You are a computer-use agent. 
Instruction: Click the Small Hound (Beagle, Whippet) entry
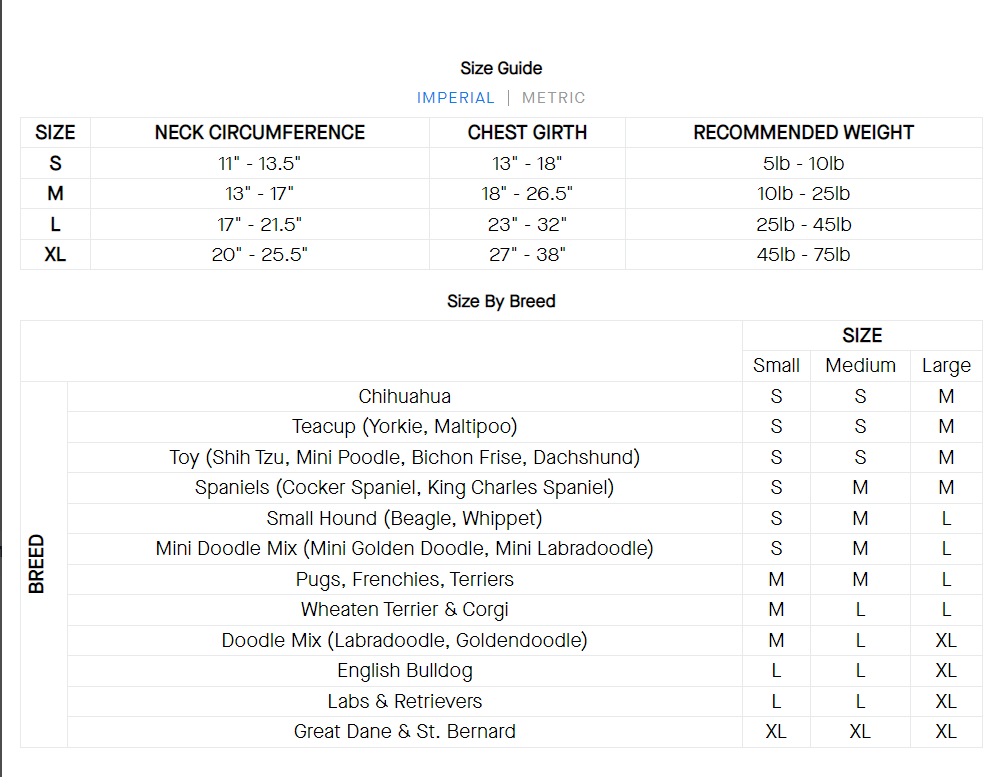tap(405, 518)
